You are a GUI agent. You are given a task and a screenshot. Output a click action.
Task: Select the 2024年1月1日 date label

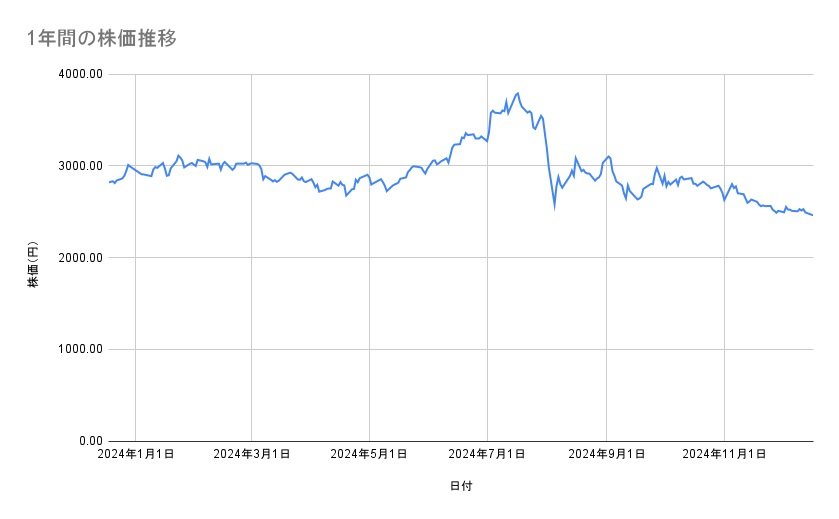coord(136,454)
